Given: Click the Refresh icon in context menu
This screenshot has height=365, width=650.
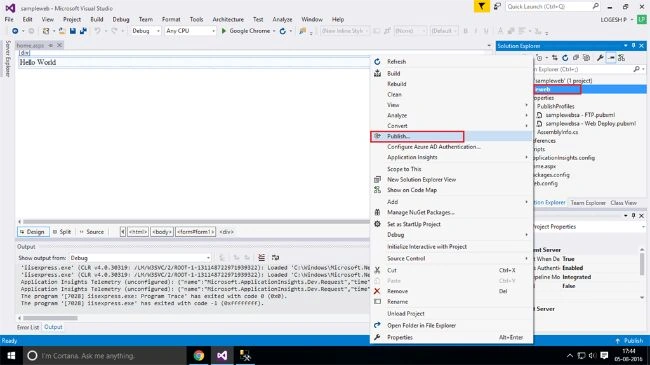Looking at the screenshot, I should (x=377, y=61).
